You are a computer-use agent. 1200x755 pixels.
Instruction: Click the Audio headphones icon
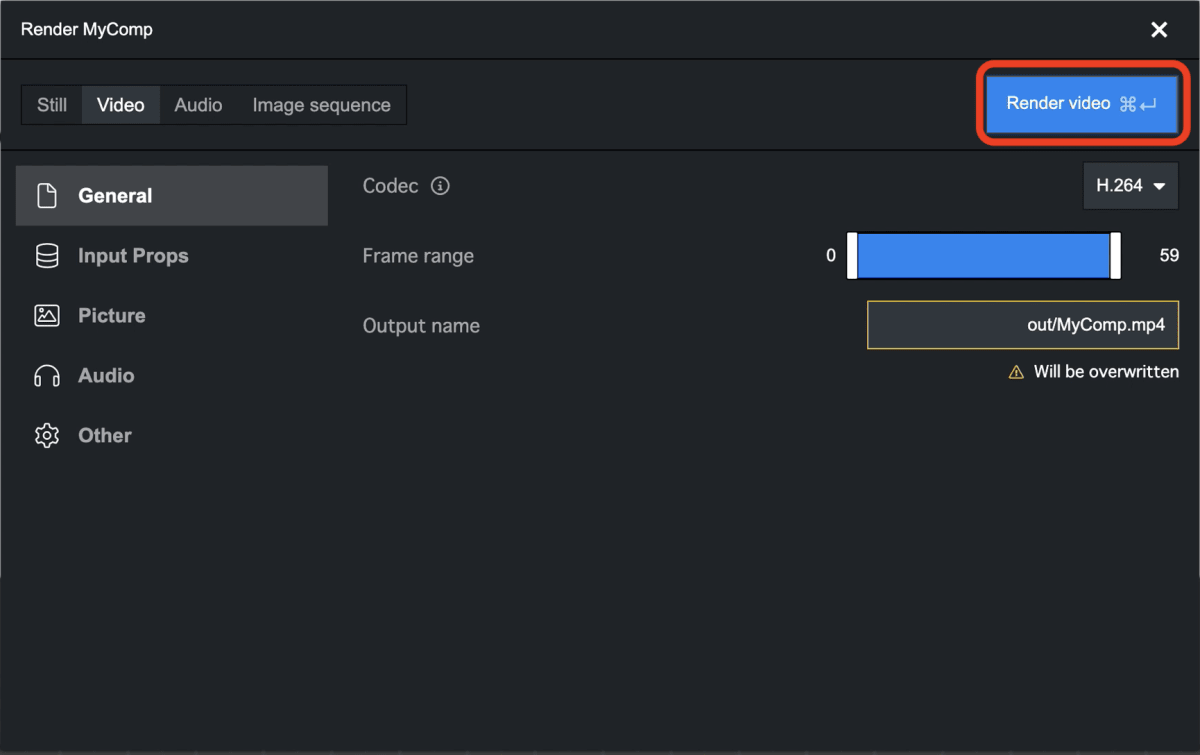47,376
